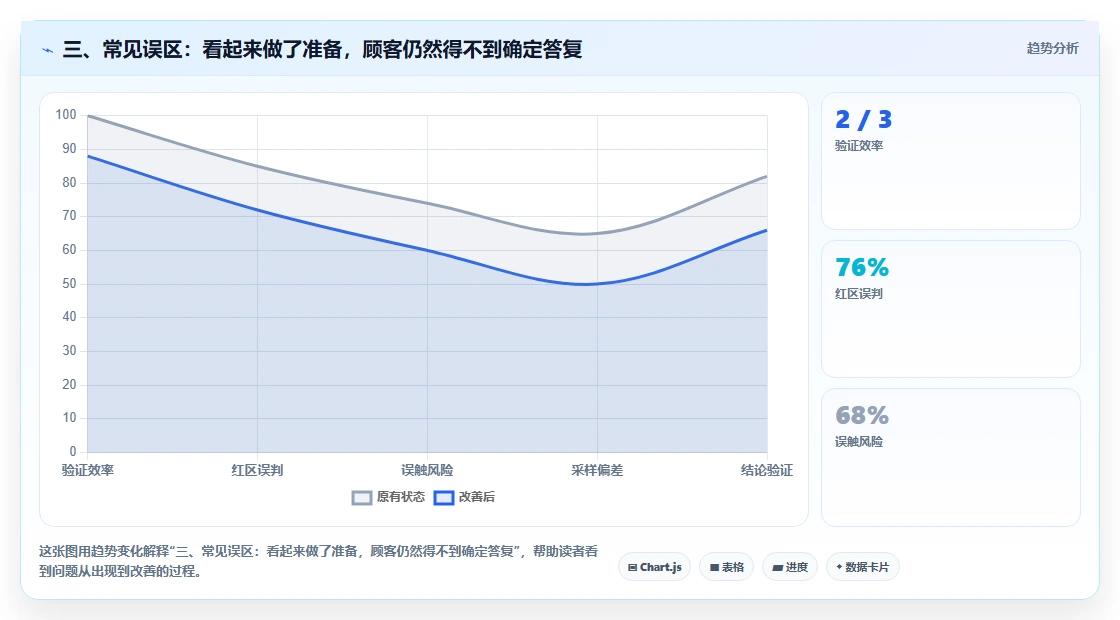Click the 表格 tag
1120x620 pixels.
tap(726, 567)
